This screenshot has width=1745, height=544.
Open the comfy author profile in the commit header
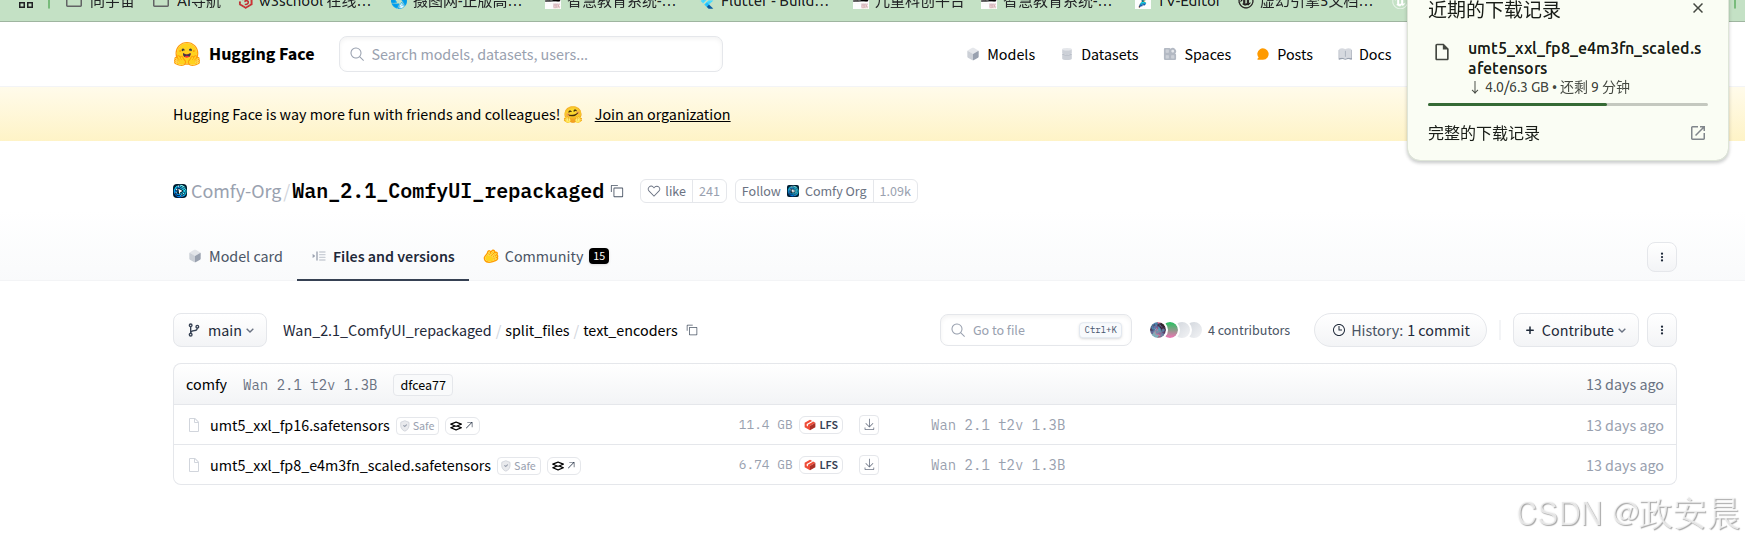(x=206, y=384)
